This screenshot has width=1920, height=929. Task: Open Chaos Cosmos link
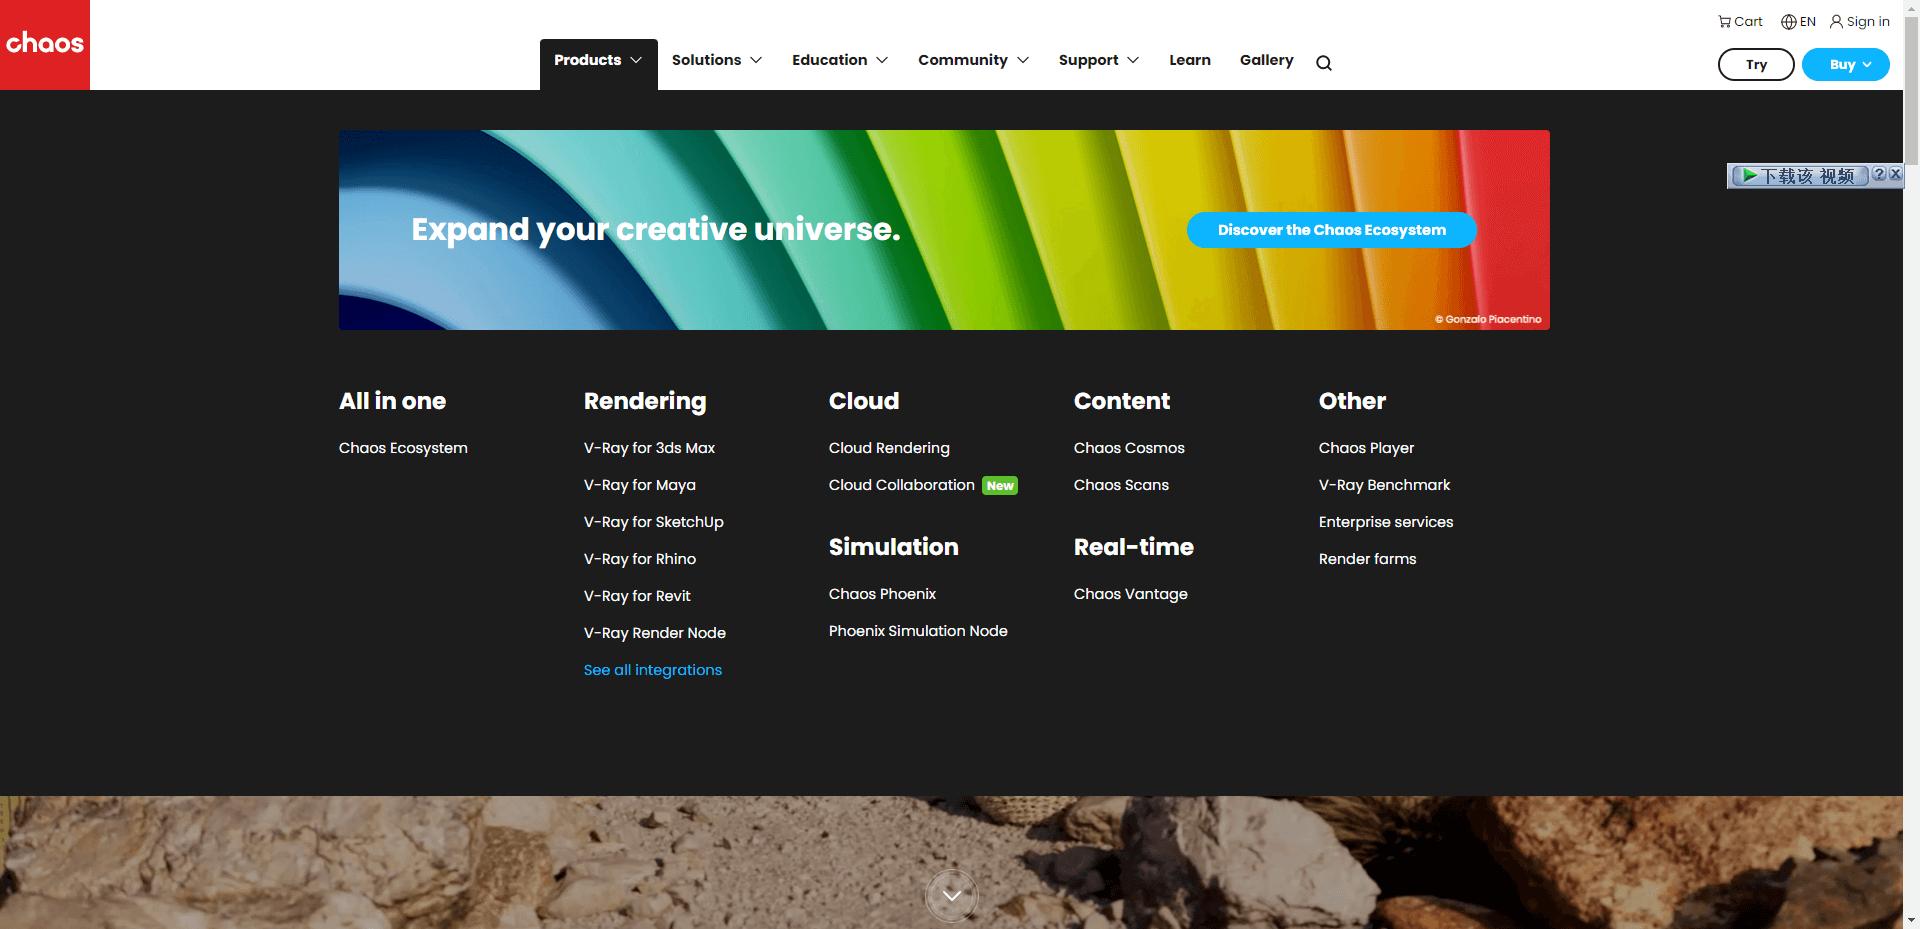[x=1129, y=448]
